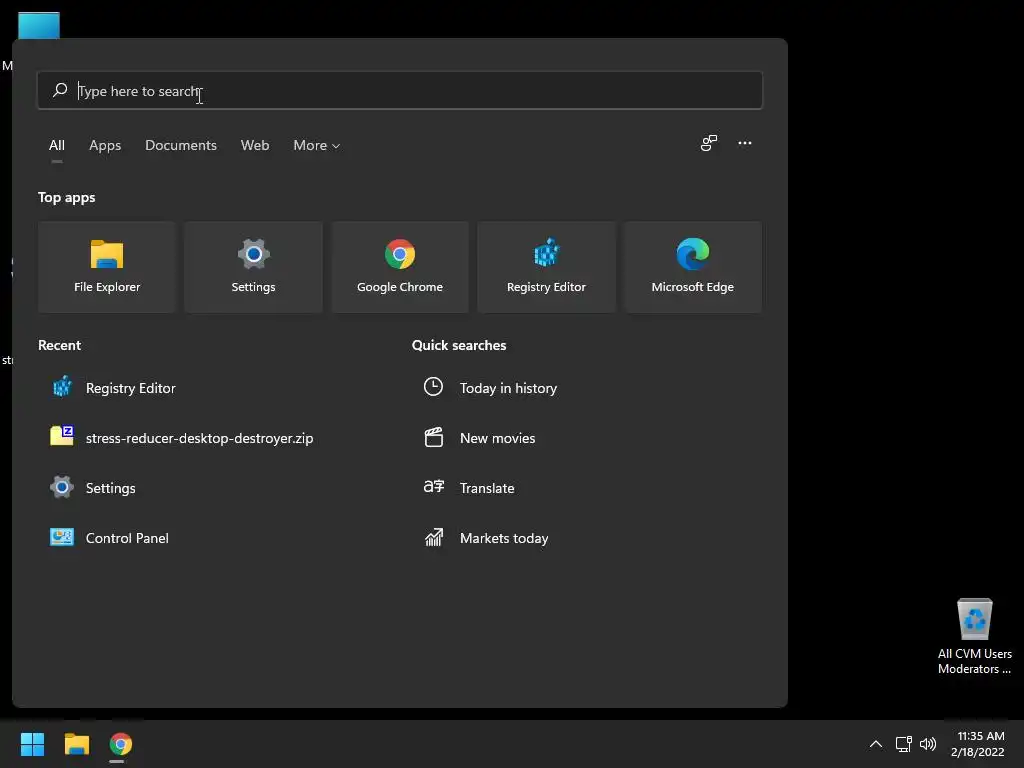Open the volume icon in system tray

tap(927, 744)
